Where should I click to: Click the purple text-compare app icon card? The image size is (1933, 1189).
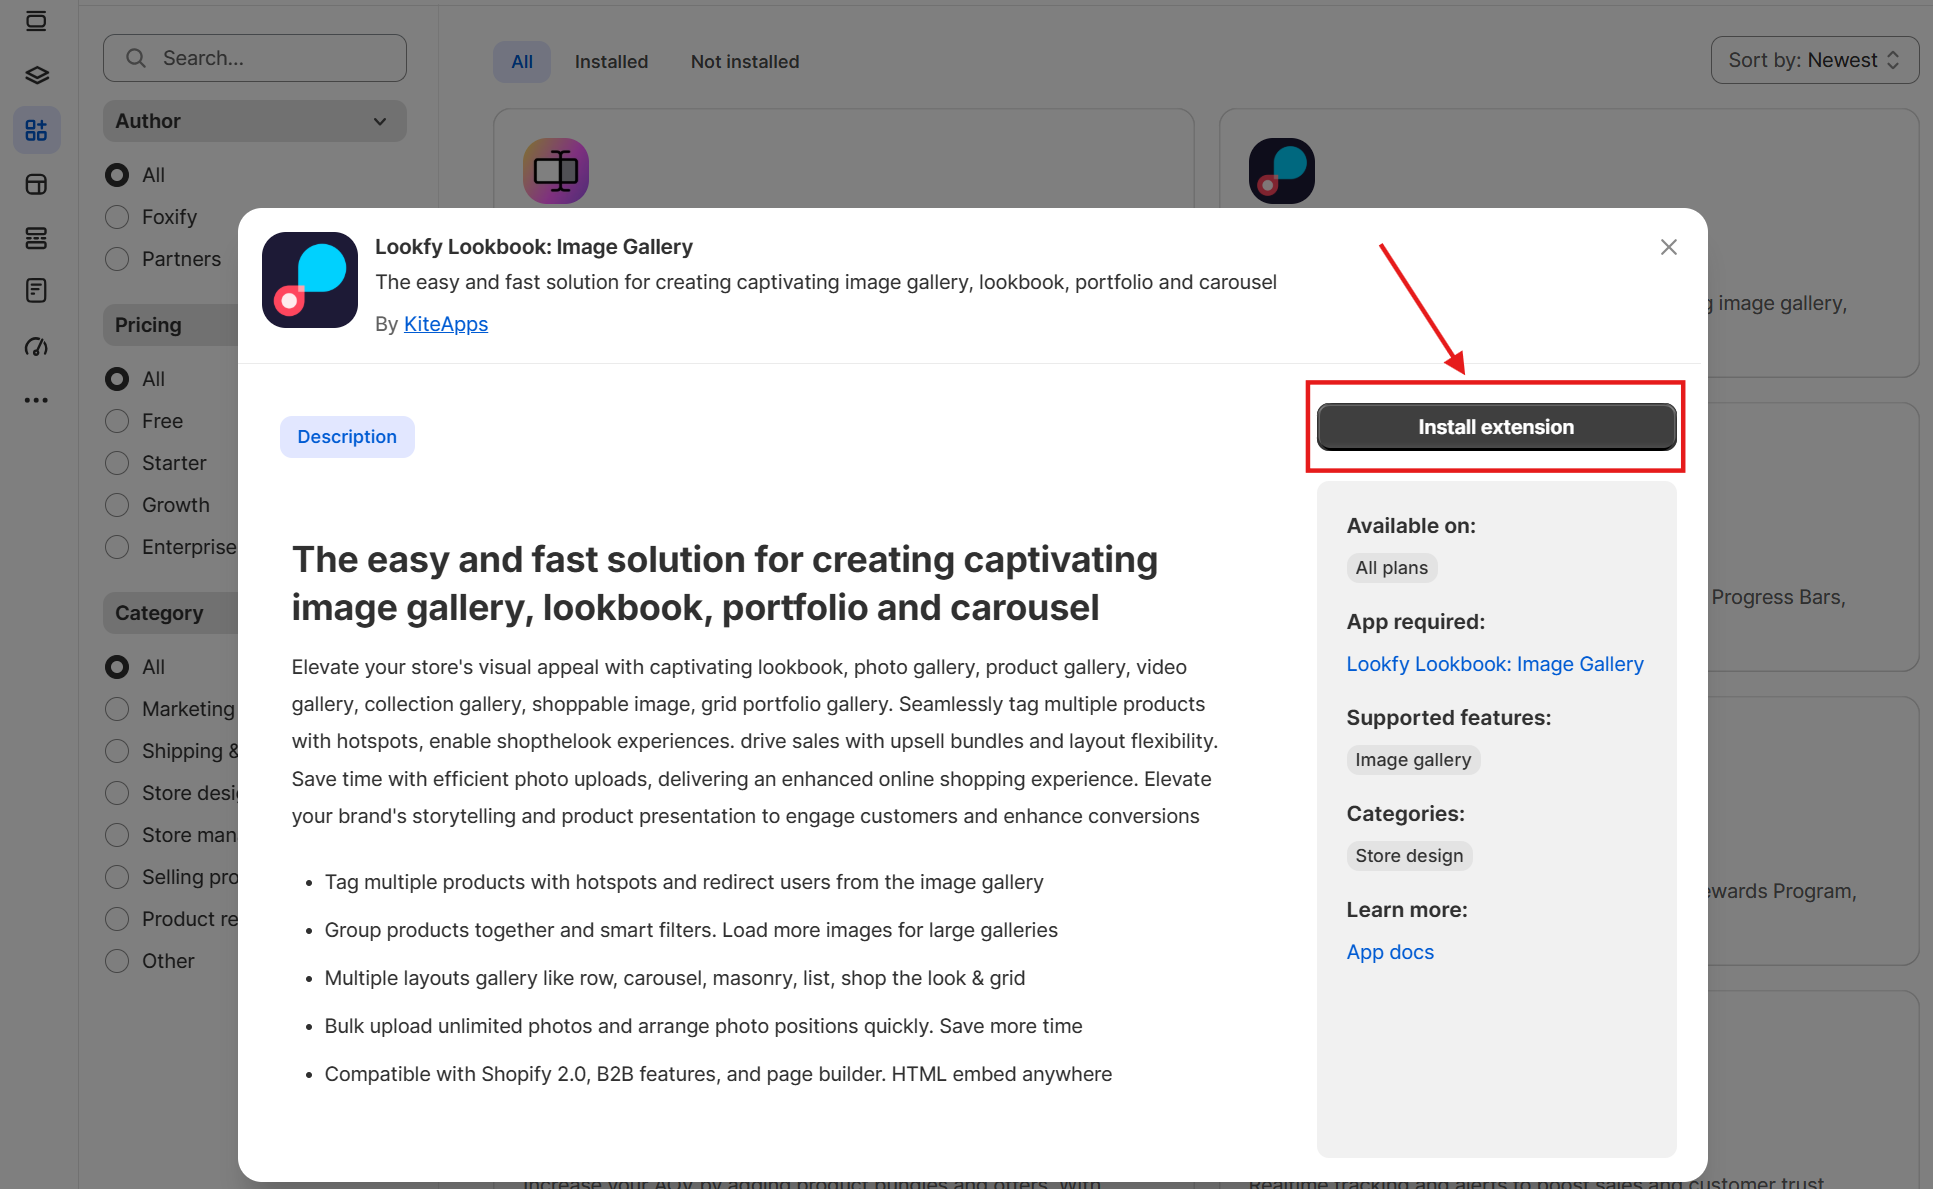pyautogui.click(x=556, y=171)
